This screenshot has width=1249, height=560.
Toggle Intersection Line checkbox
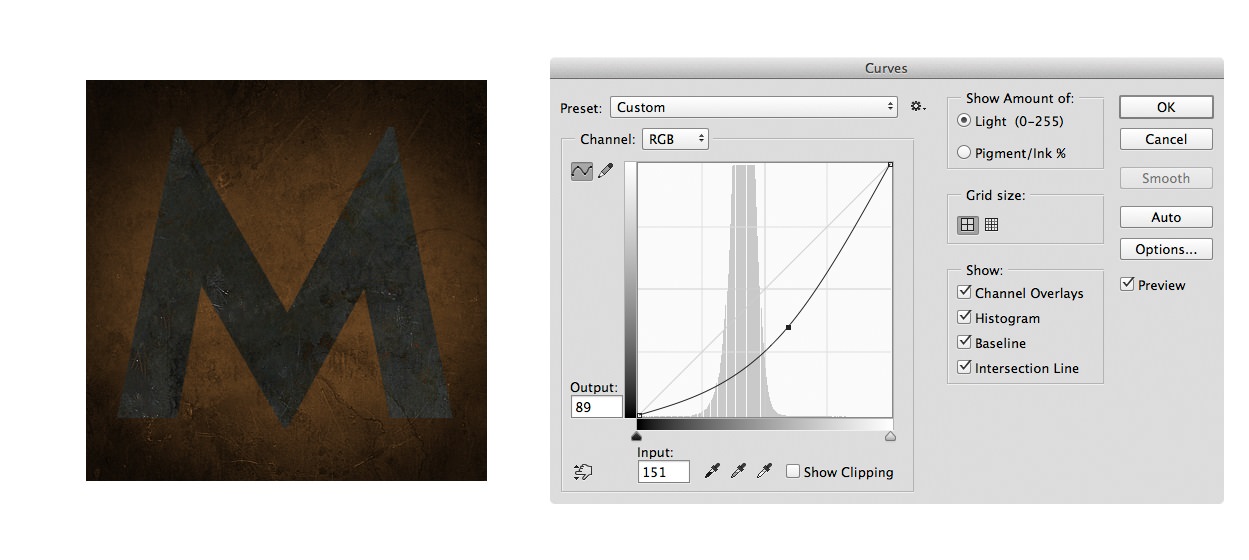(x=964, y=368)
